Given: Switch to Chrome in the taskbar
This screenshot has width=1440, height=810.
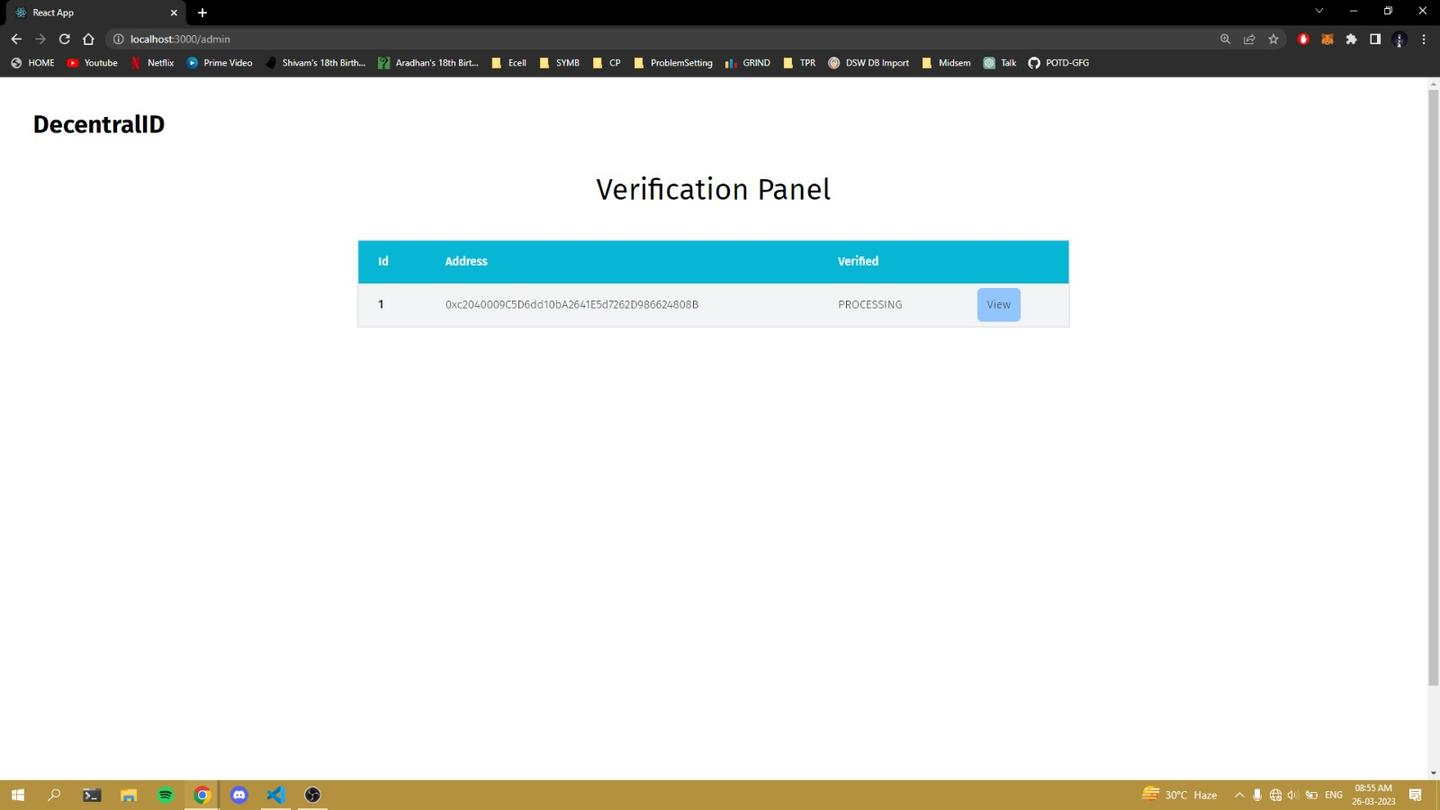Looking at the screenshot, I should [202, 795].
